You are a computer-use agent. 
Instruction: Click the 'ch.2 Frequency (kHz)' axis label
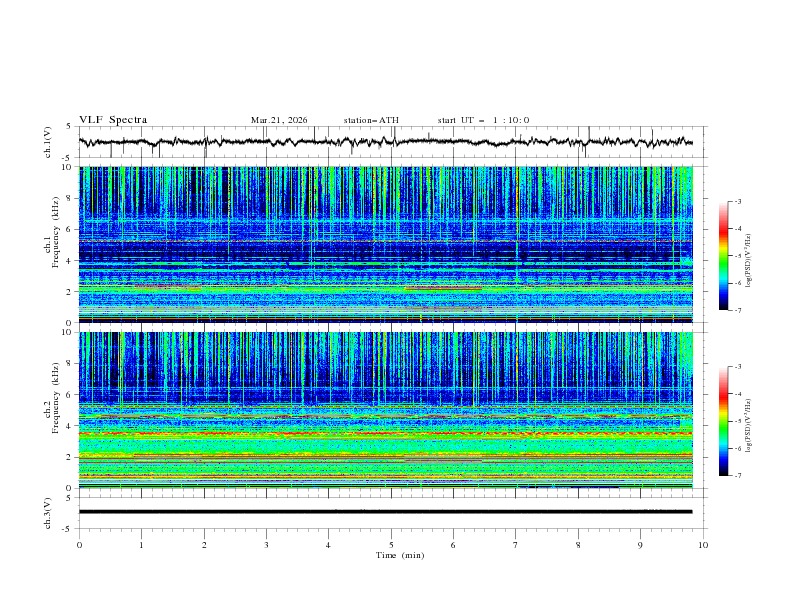[51, 398]
